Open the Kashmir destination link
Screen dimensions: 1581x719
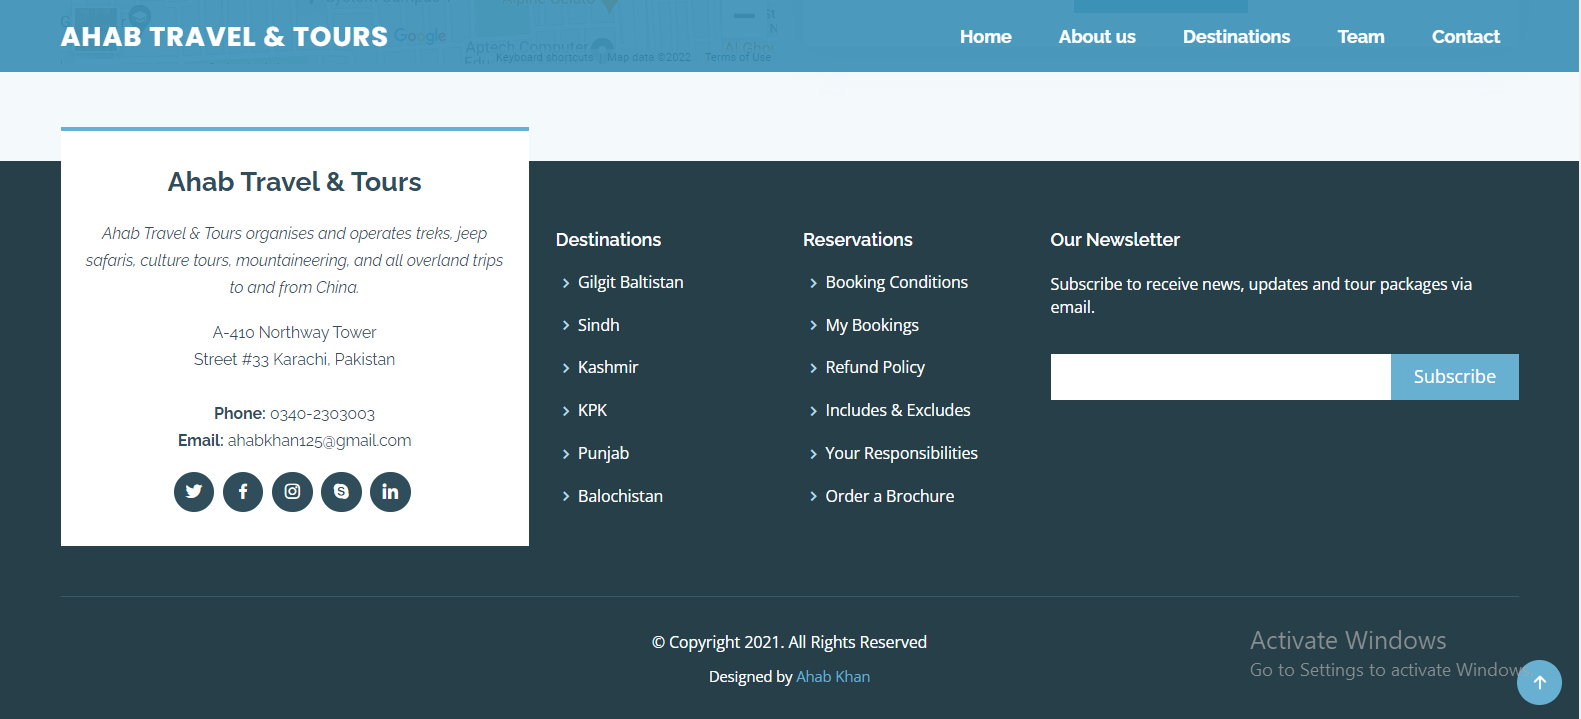tap(607, 368)
